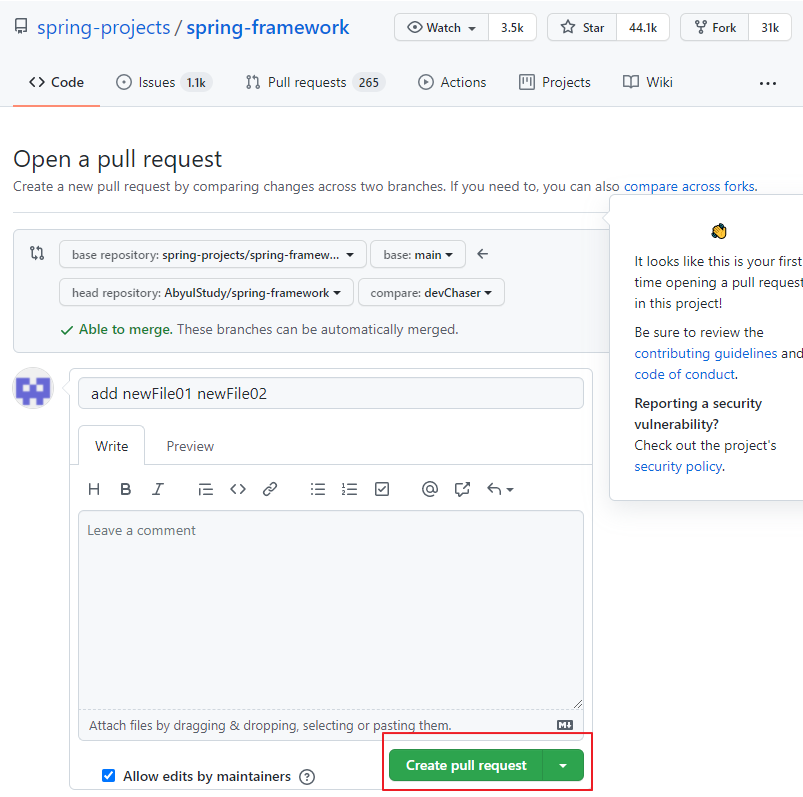Insert a quote block icon
The image size is (803, 797).
point(205,490)
